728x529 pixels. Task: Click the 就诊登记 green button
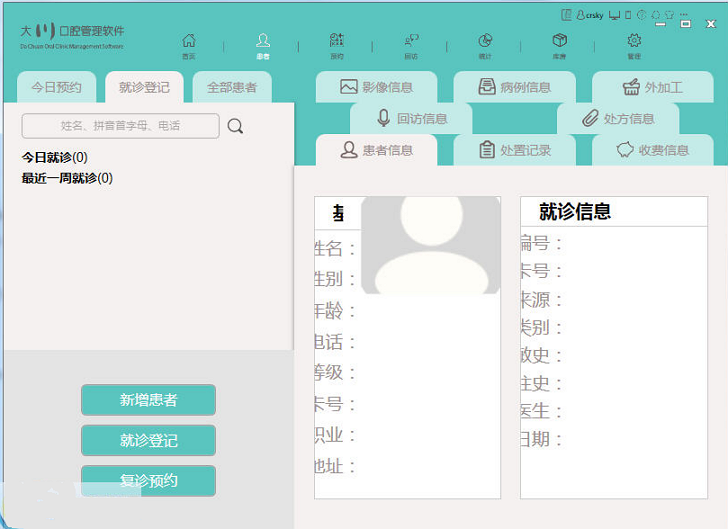[x=149, y=440]
